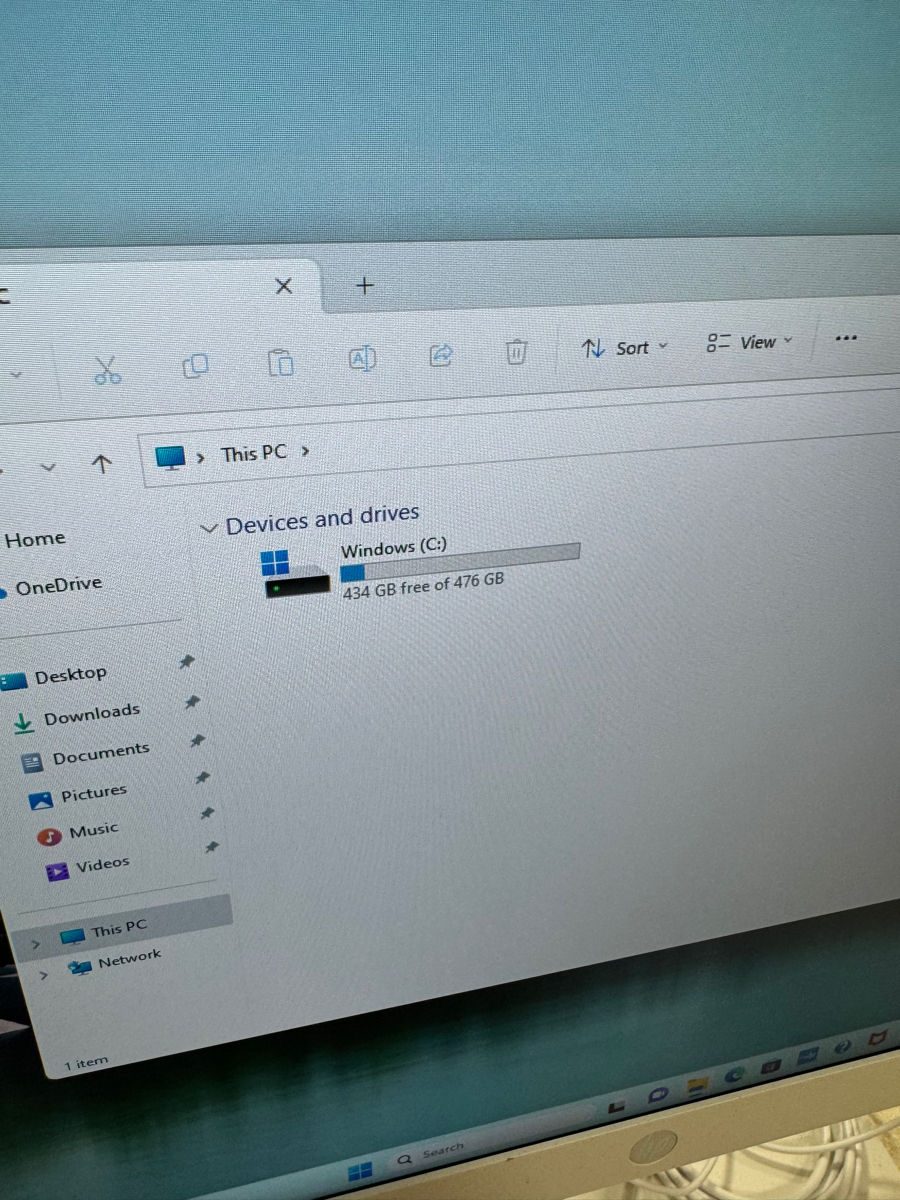Click the Share icon in toolbar
The image size is (900, 1200).
coord(440,354)
